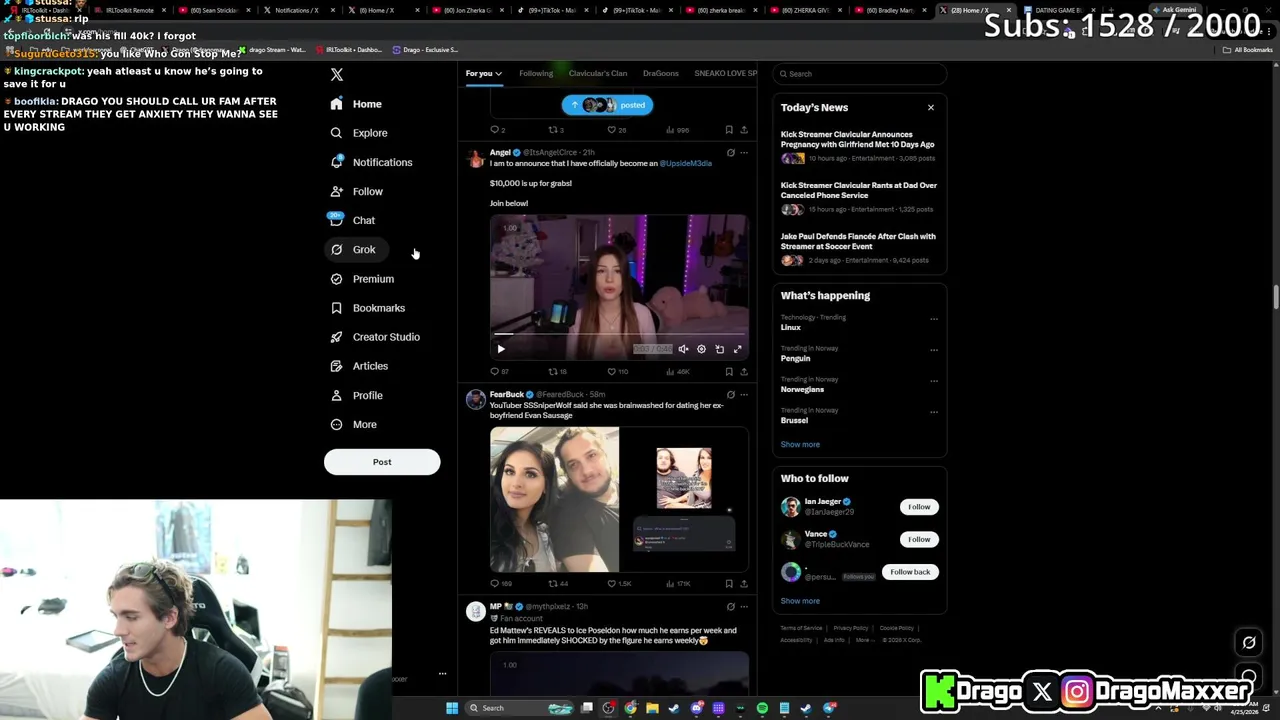Screen dimensions: 1280x720
Task: Open options for Norwegians trending topic
Action: 934,381
